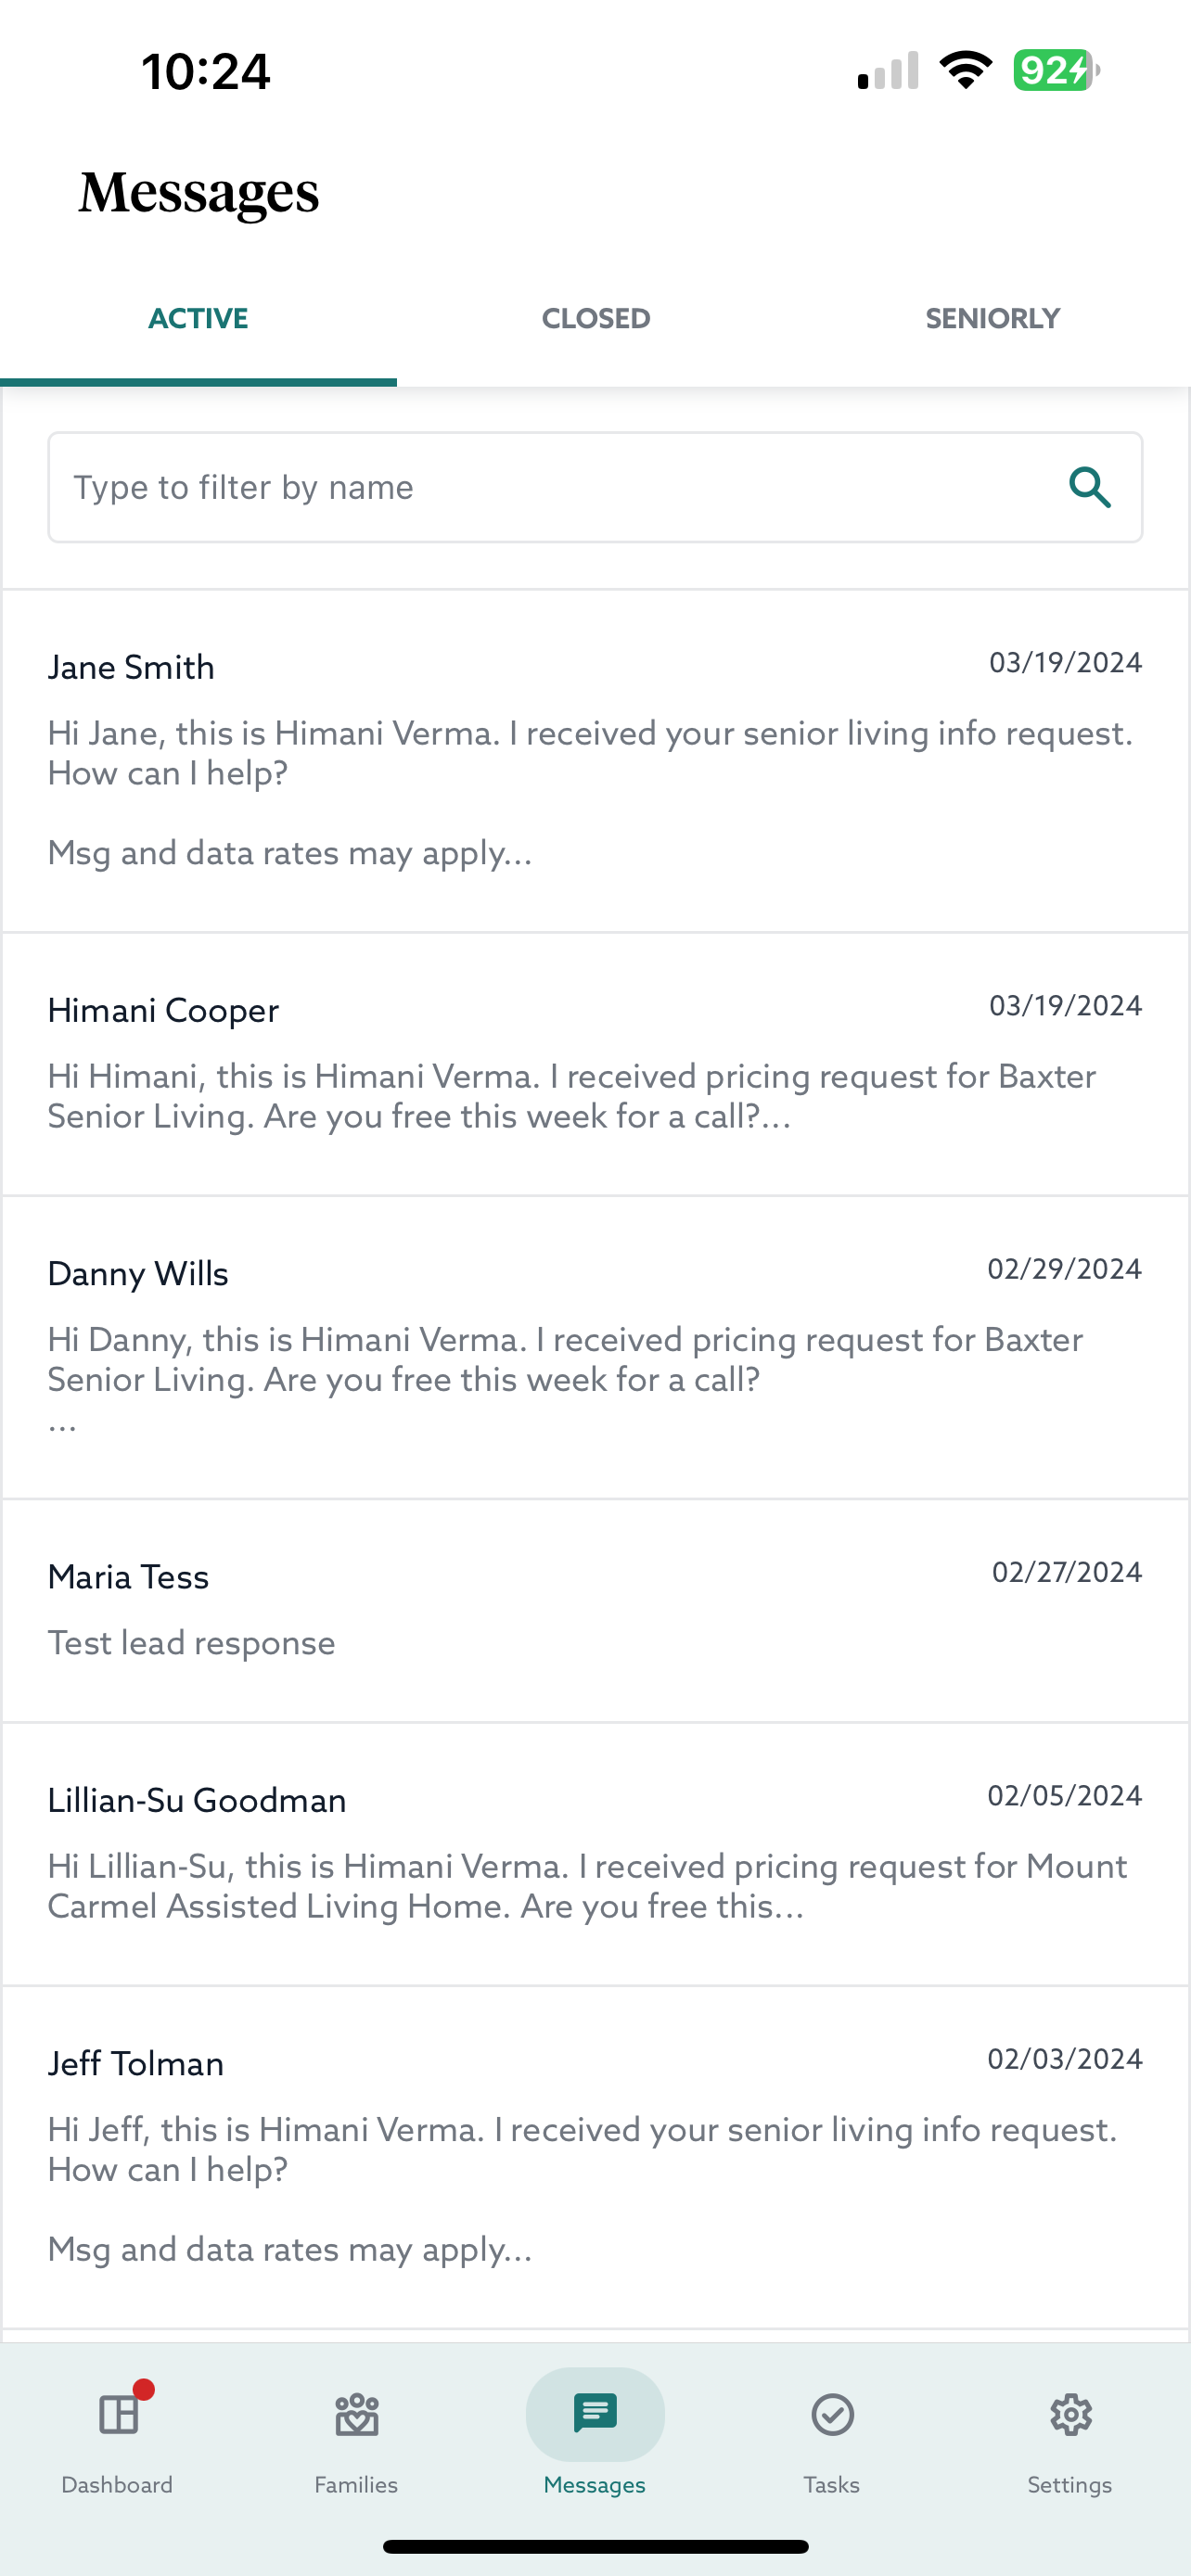The image size is (1191, 2576).
Task: Switch to the CLOSED tab
Action: [596, 319]
